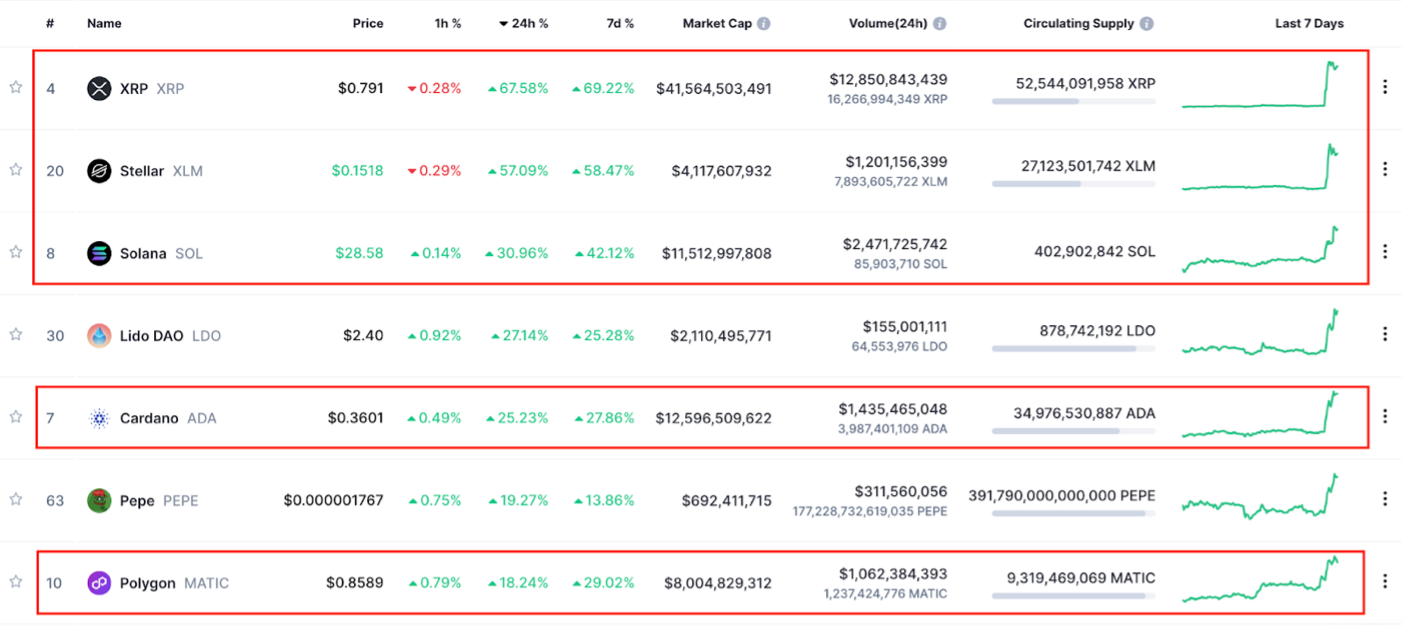Click Pepe price $0.000001767
Image resolution: width=1405 pixels, height=629 pixels.
tap(333, 500)
